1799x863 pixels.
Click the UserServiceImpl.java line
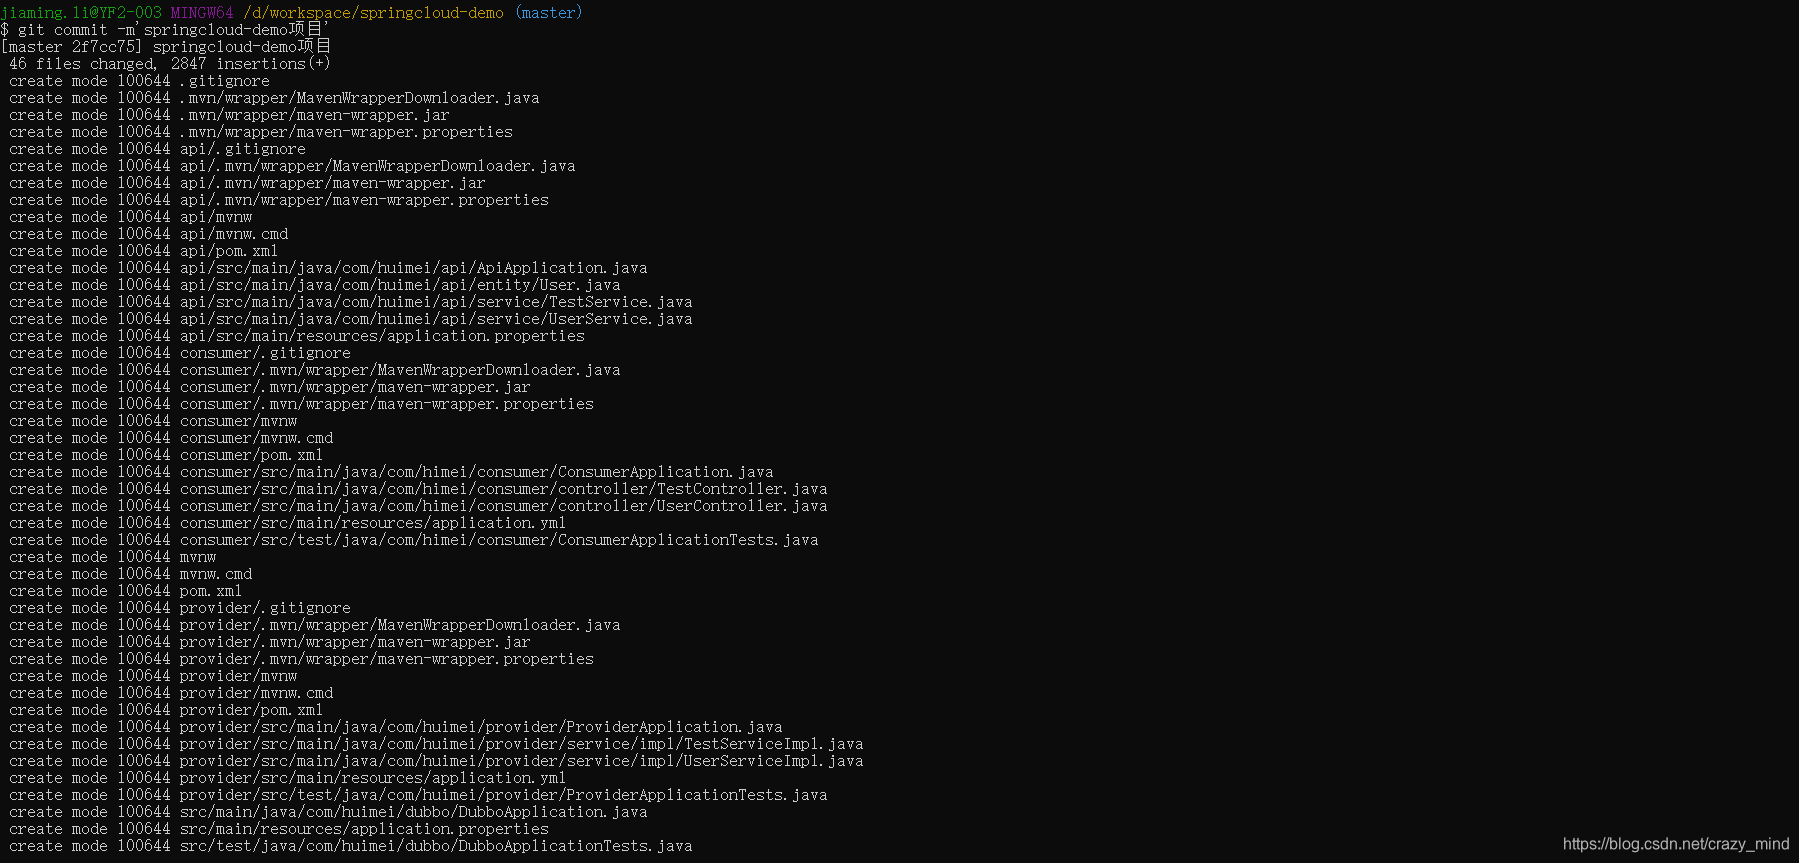(x=436, y=761)
